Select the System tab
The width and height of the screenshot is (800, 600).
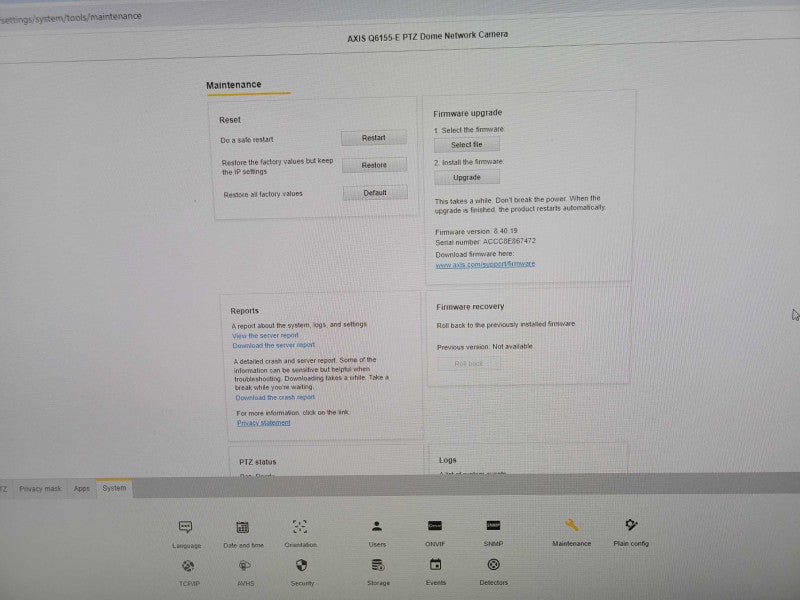pyautogui.click(x=114, y=488)
